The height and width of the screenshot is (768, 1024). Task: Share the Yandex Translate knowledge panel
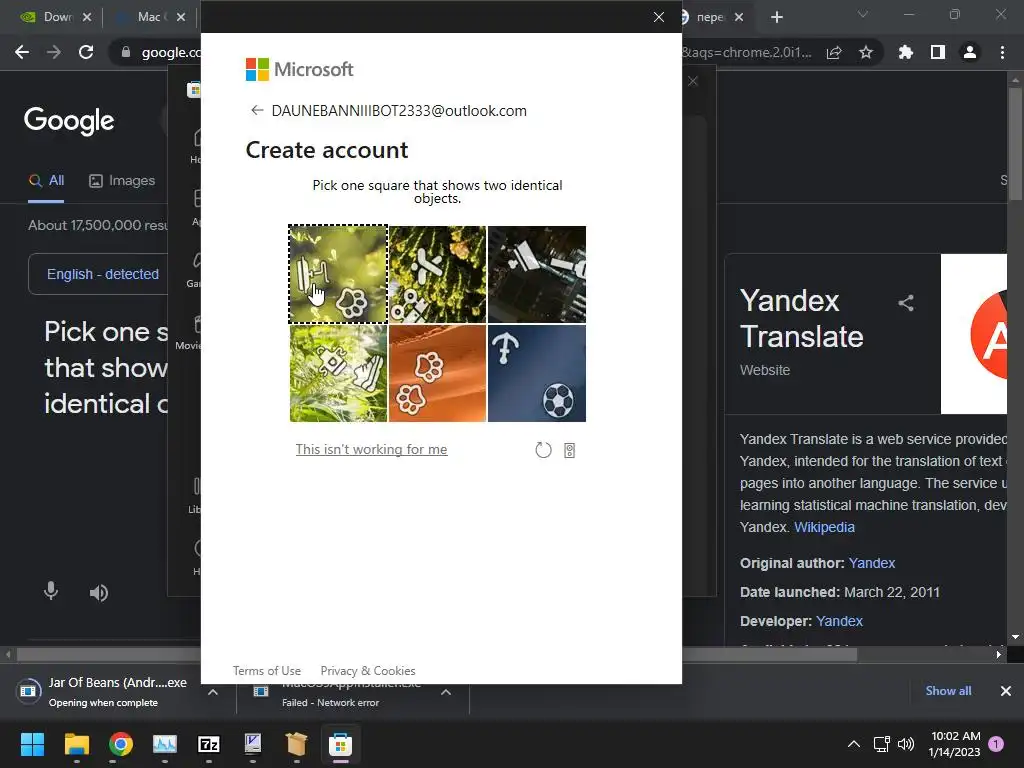[x=906, y=303]
